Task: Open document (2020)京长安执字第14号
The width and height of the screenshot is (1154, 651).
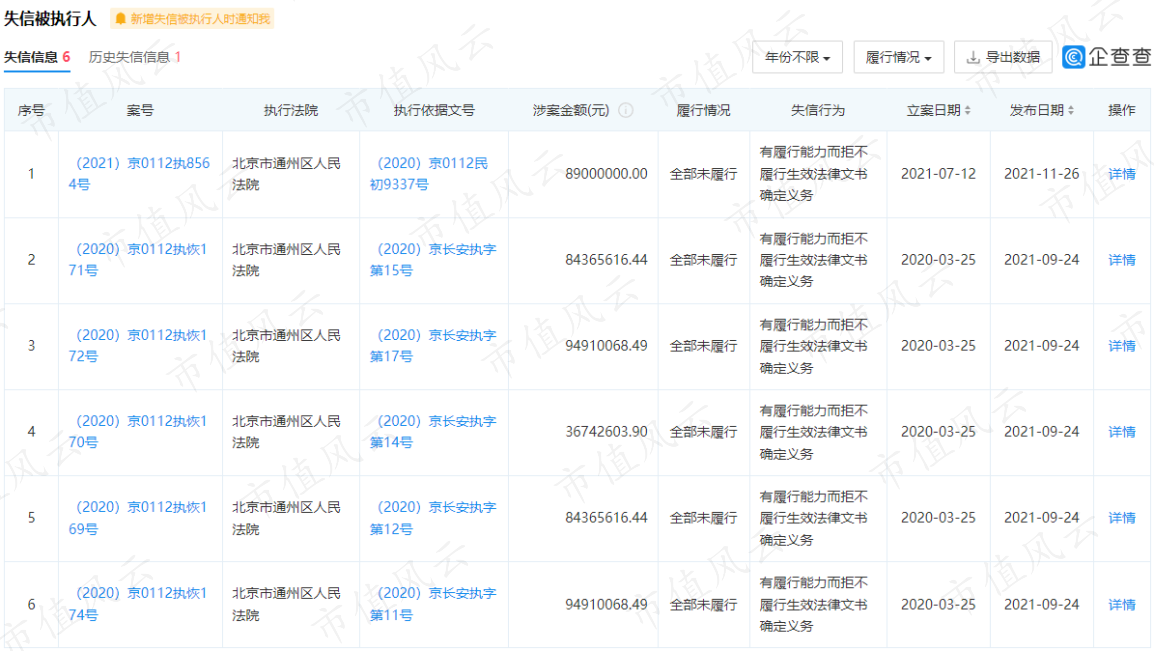Action: tap(433, 432)
